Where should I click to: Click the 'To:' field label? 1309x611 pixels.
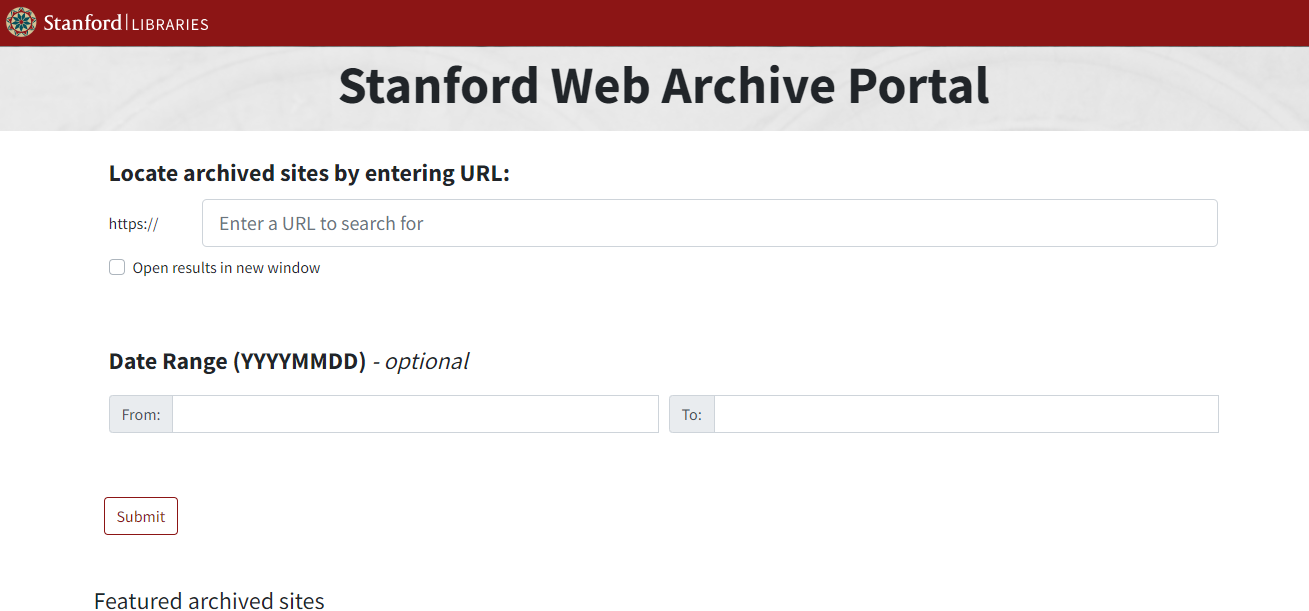click(x=691, y=413)
